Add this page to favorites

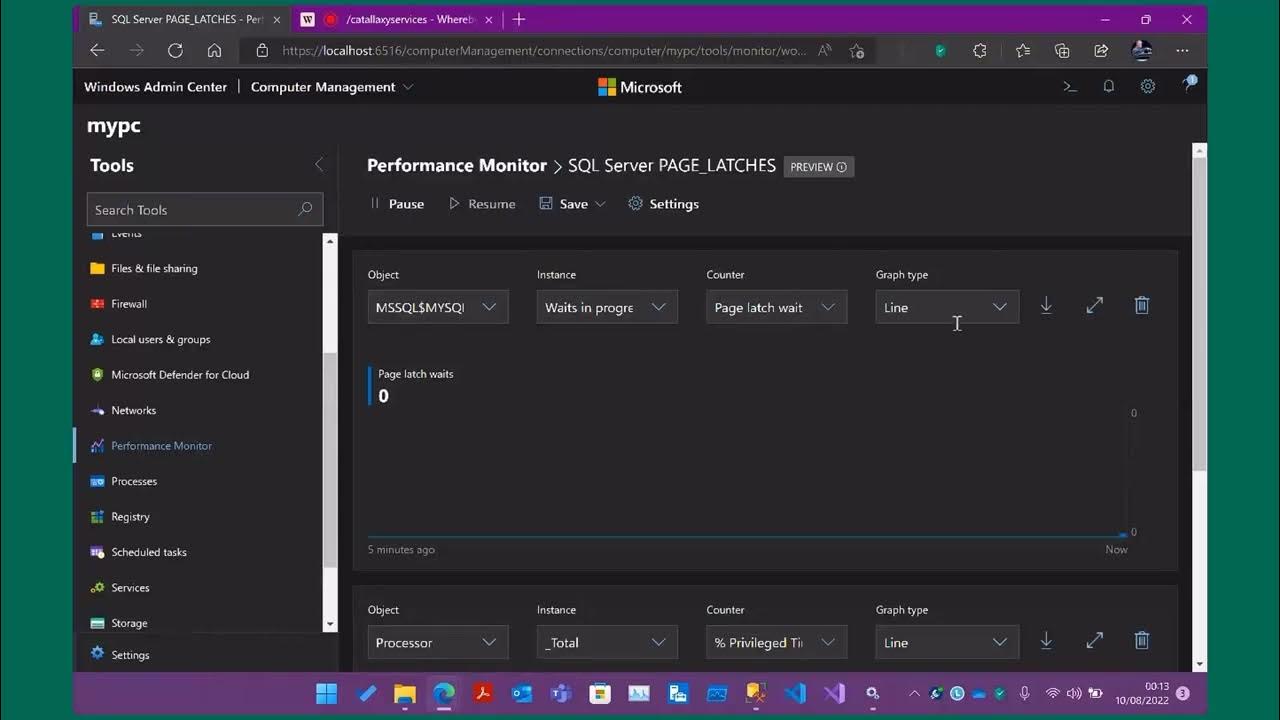[857, 50]
